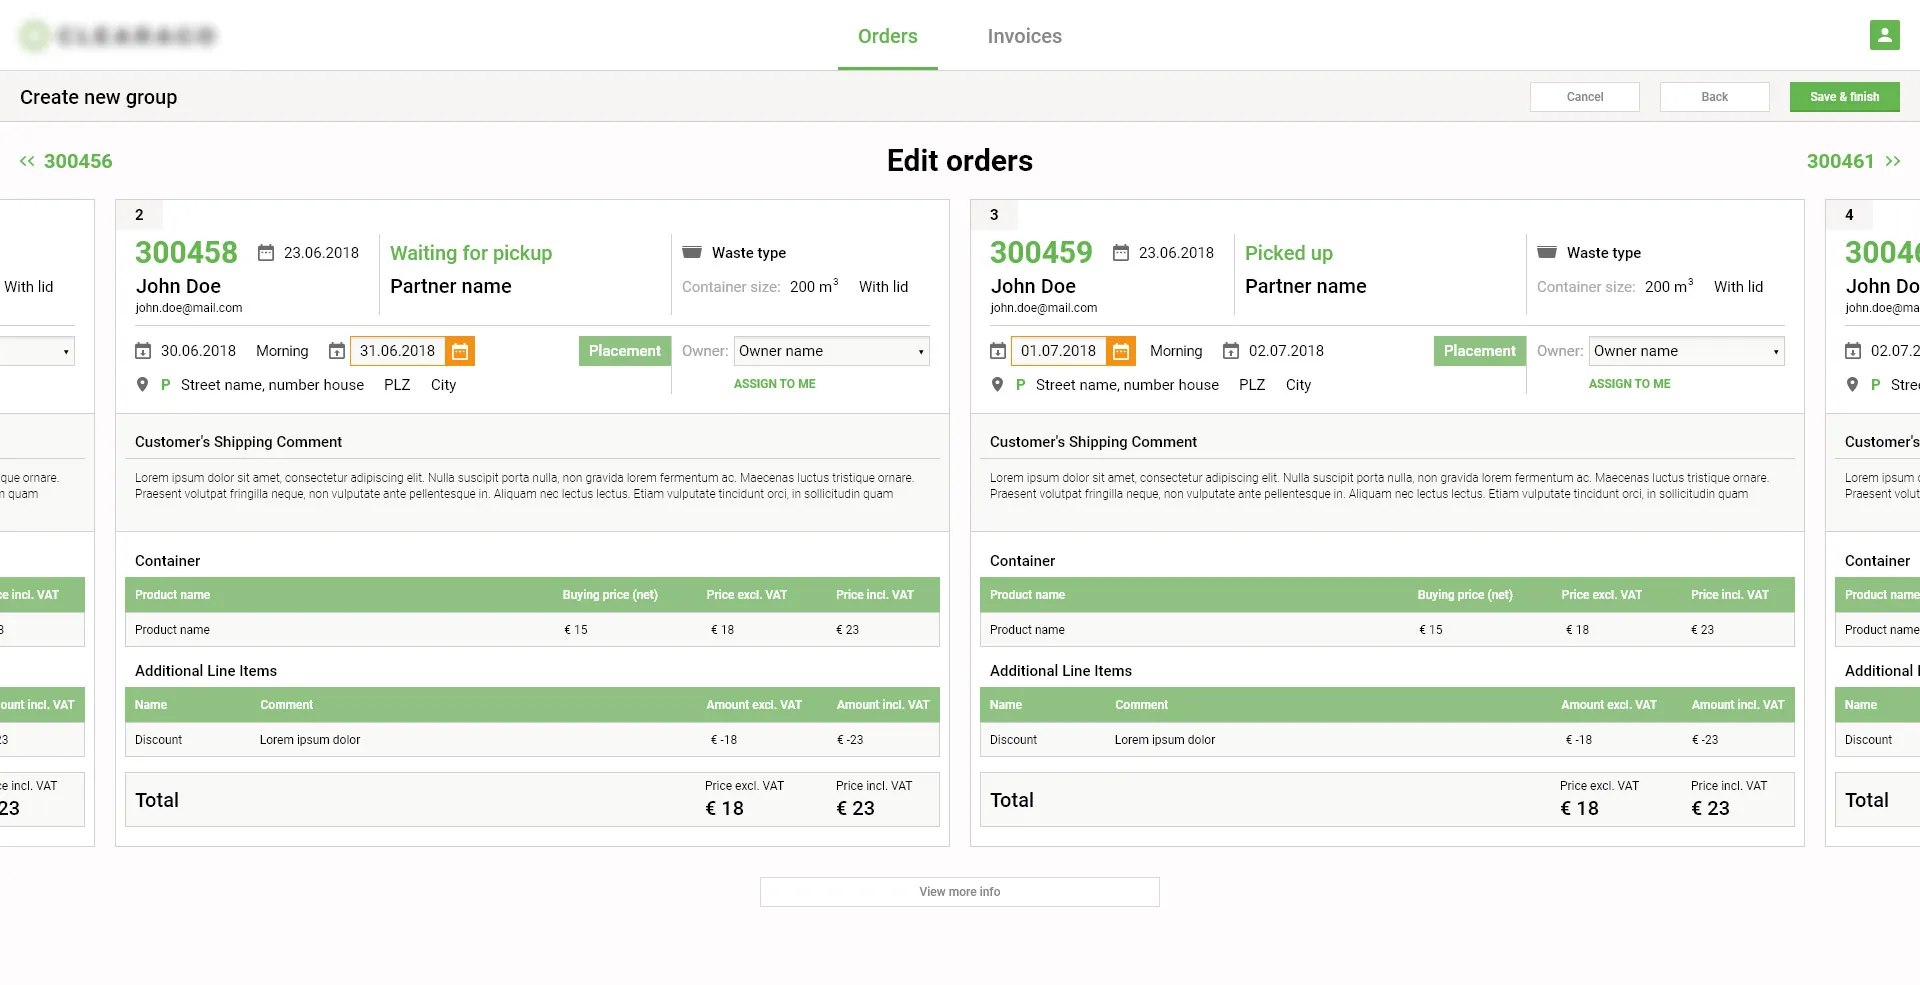
Task: Click View more info button
Action: tap(959, 892)
